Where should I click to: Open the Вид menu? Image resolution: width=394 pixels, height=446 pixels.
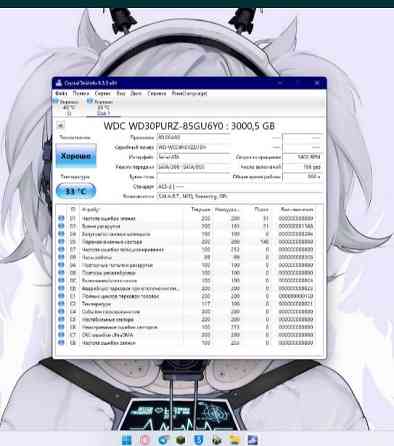[121, 93]
